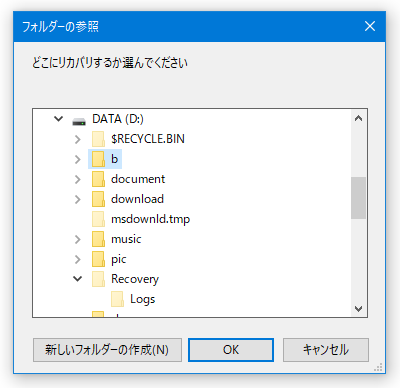This screenshot has height=388, width=400.
Task: Click the folder icon beside b
Action: (x=98, y=159)
